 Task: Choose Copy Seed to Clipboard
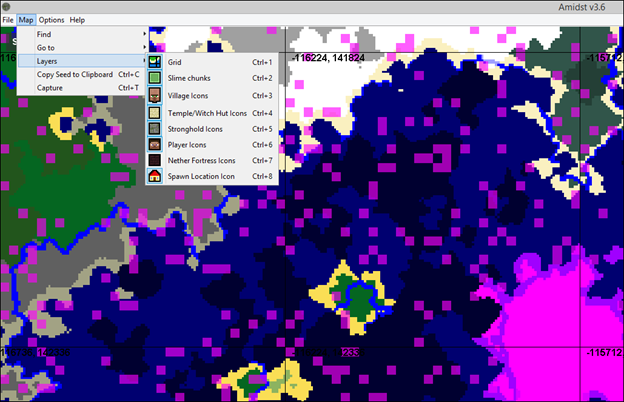coord(83,74)
